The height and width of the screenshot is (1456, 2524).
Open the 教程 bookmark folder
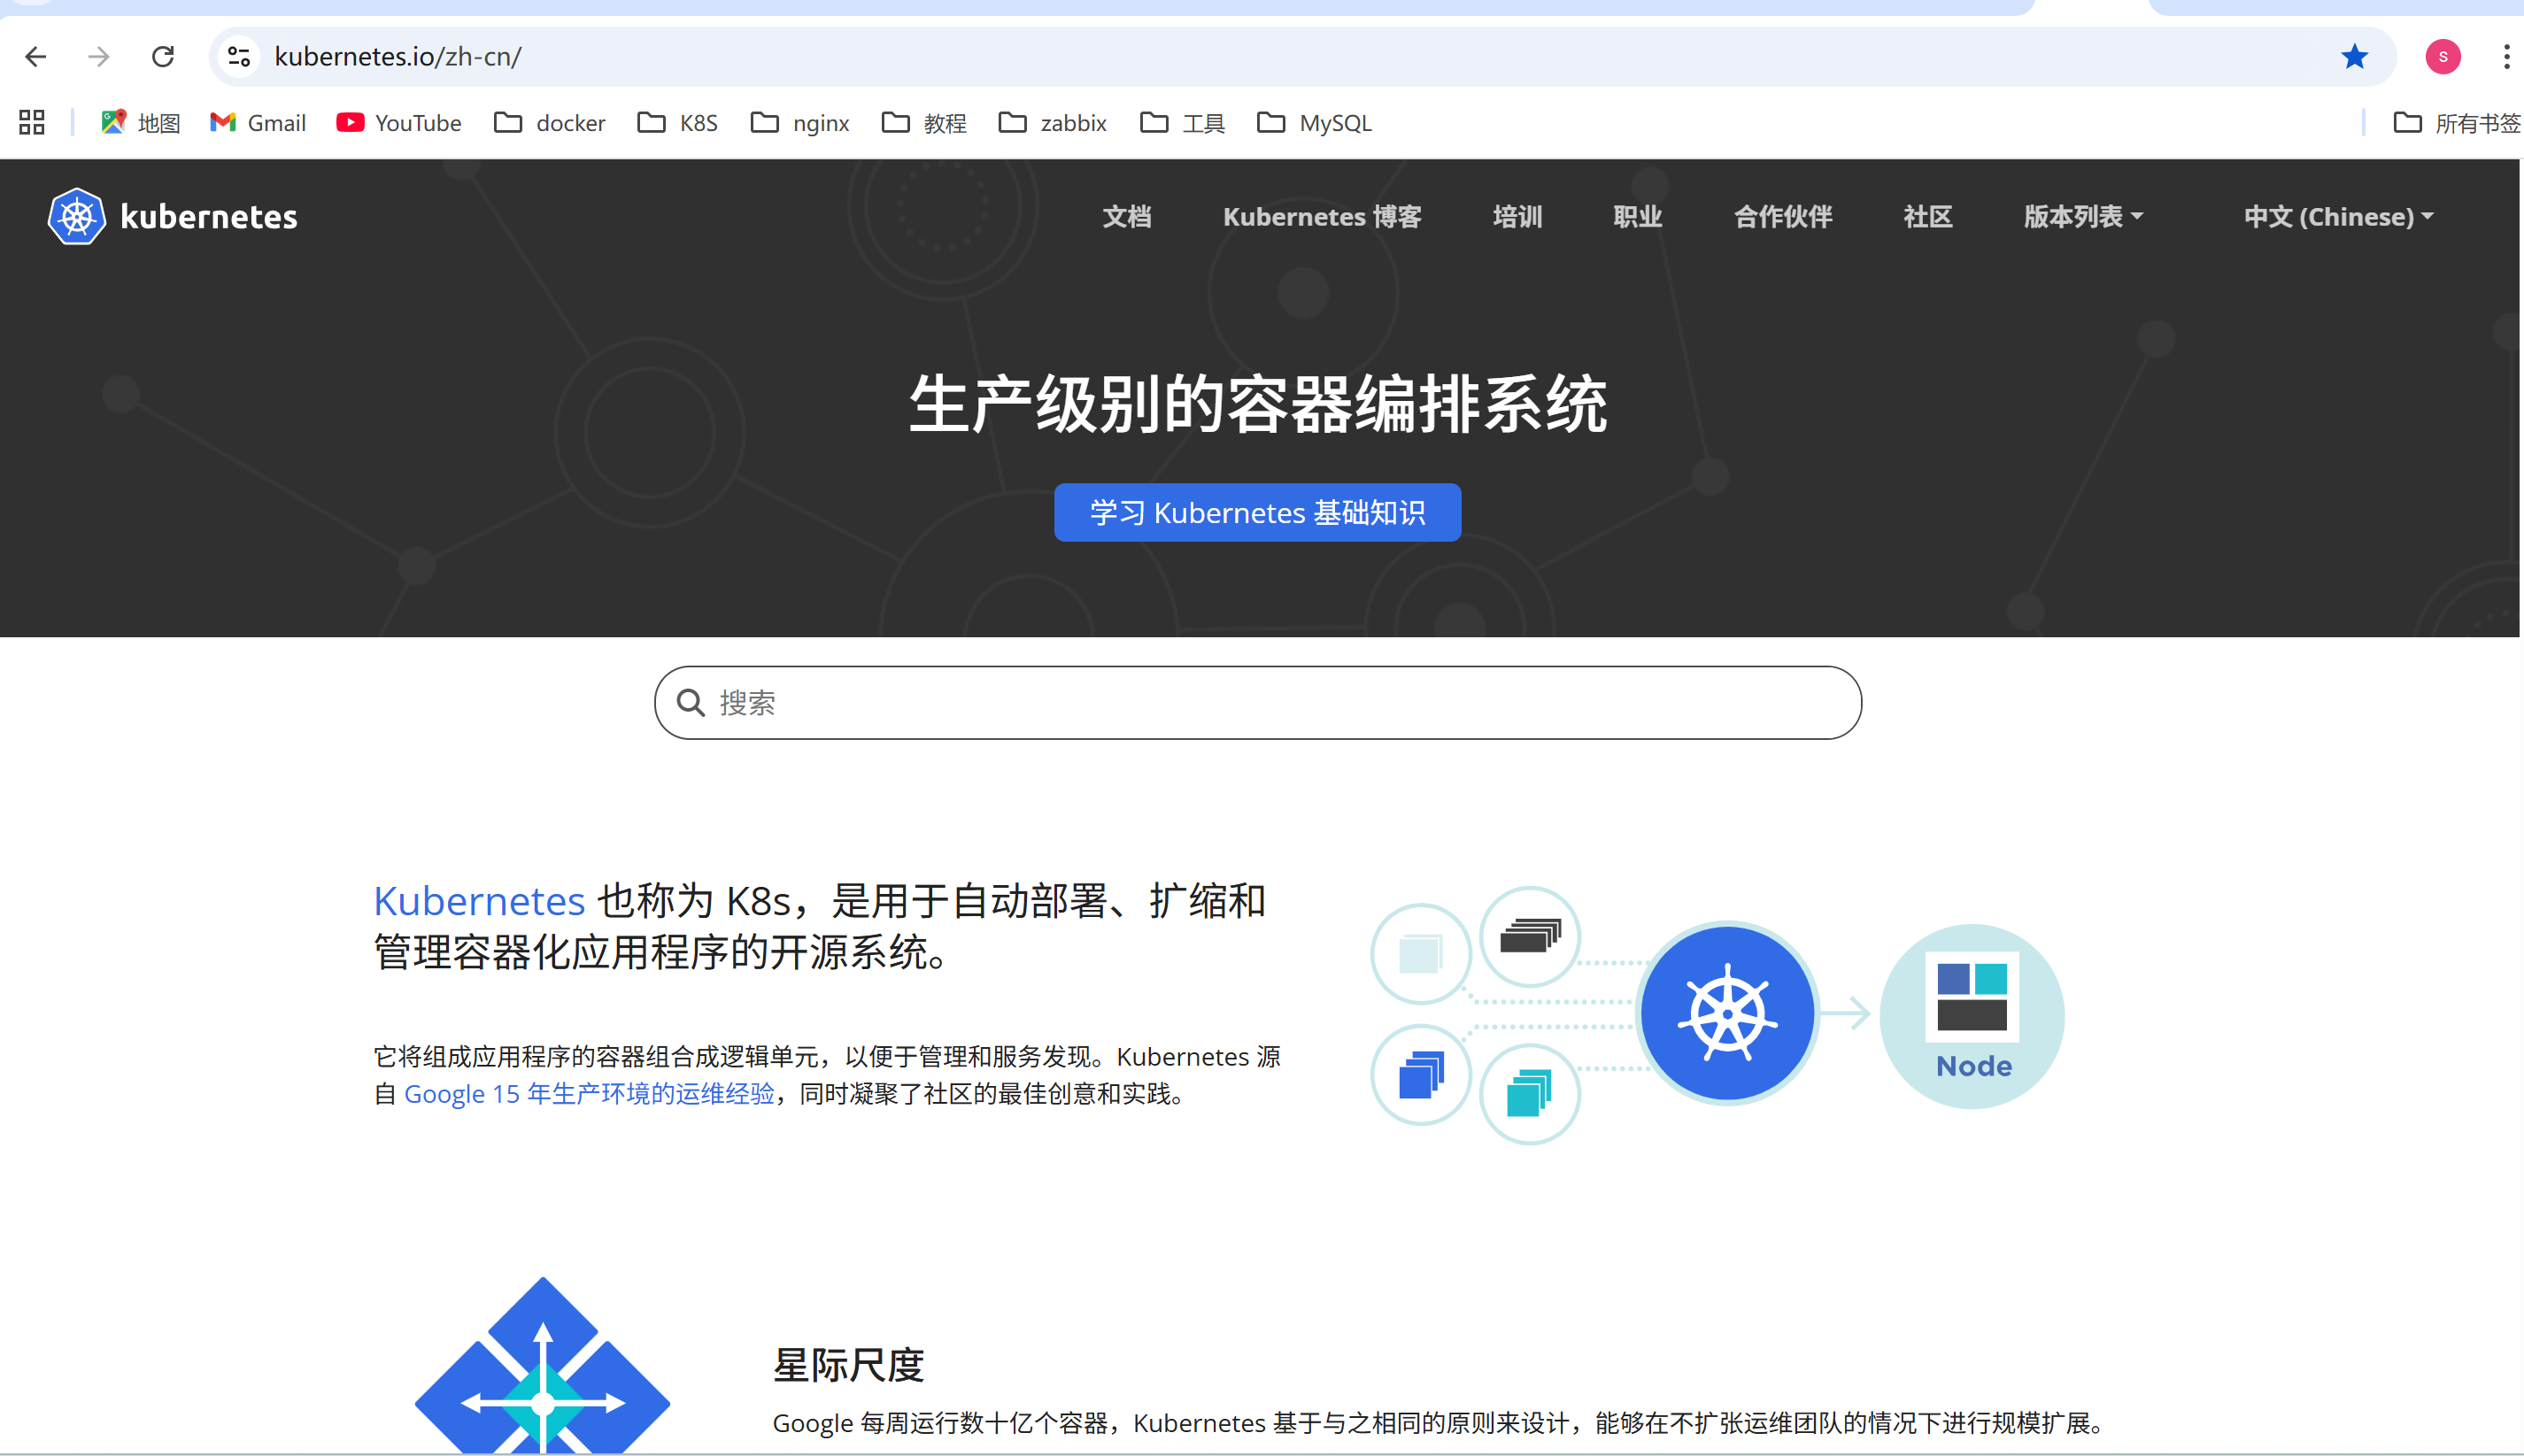point(924,123)
